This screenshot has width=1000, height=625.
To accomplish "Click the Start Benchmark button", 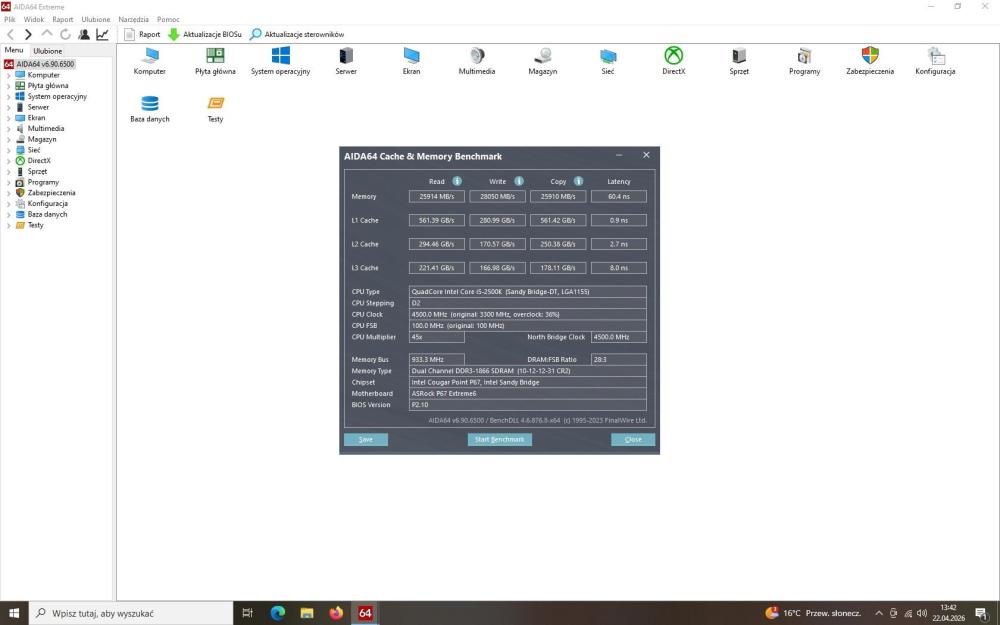I will pyautogui.click(x=499, y=439).
